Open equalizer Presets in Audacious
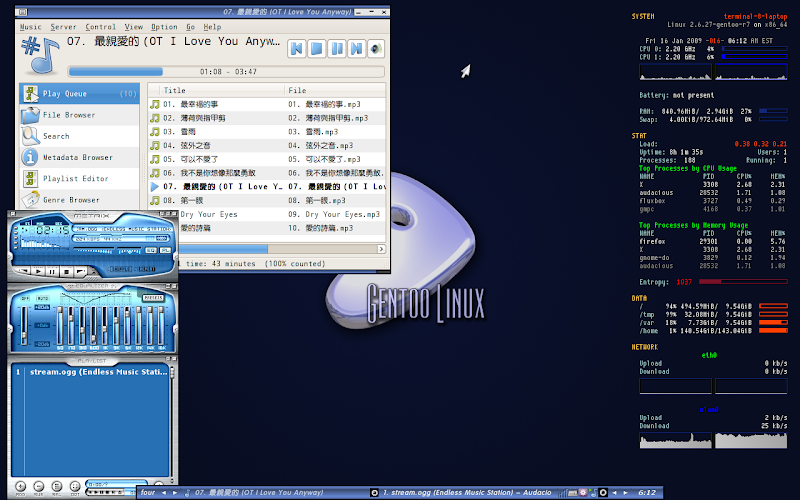Viewport: 800px width, 500px height. point(152,298)
